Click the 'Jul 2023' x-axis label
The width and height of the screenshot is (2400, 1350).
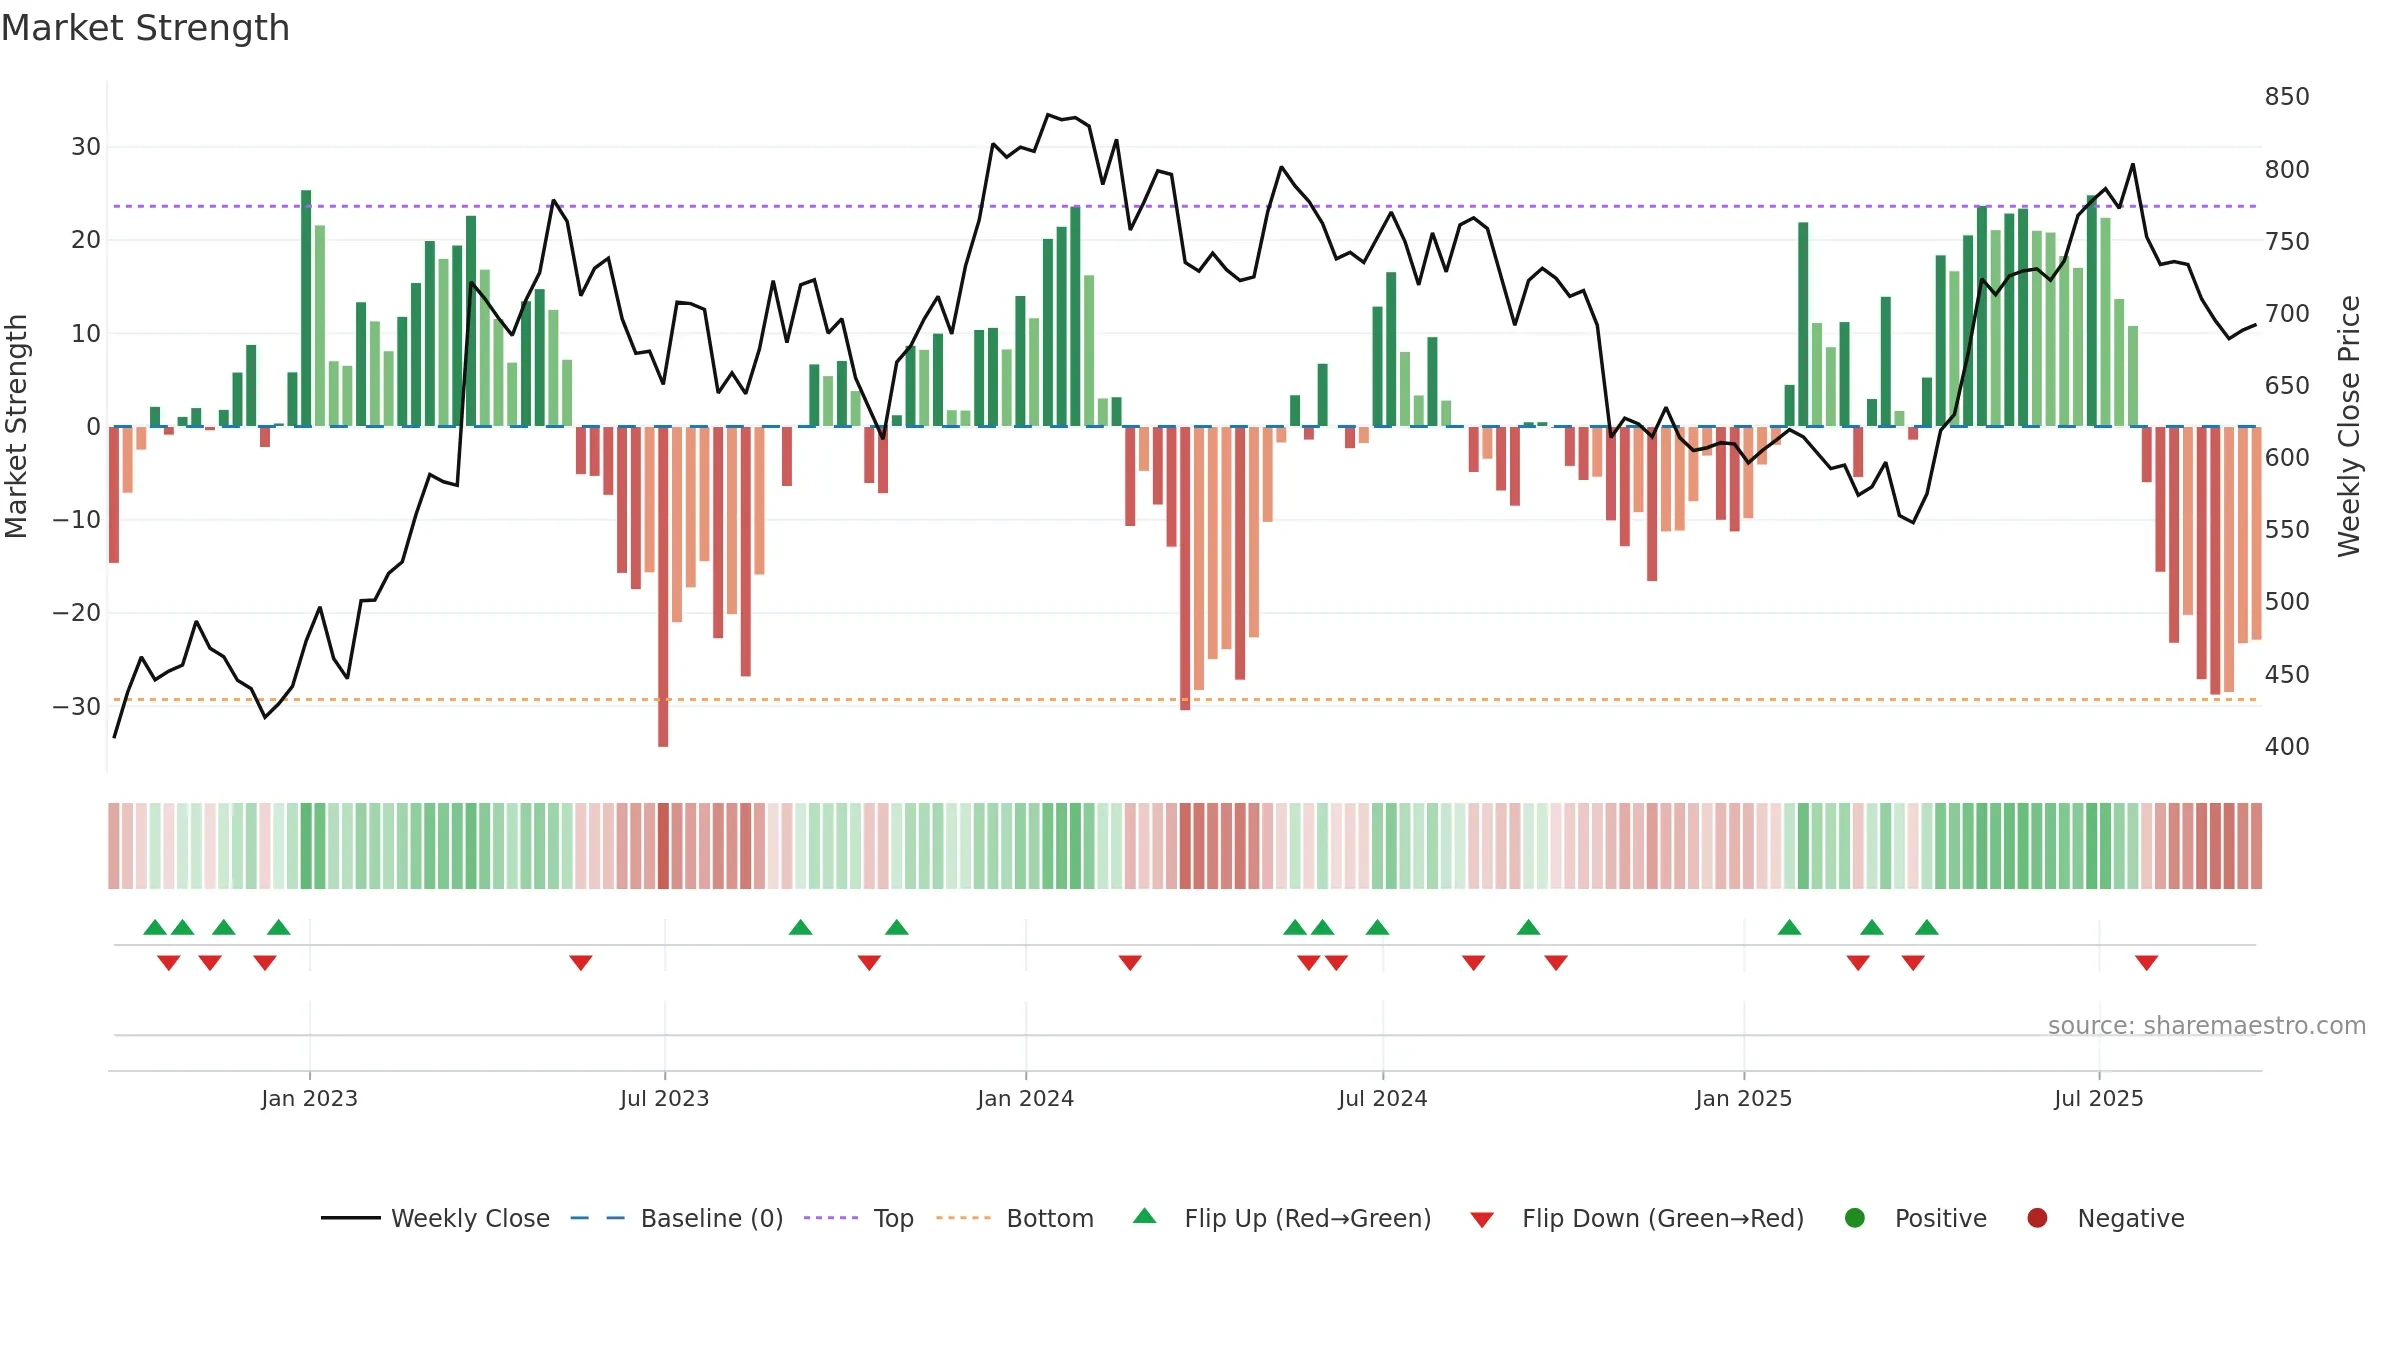(x=664, y=1099)
